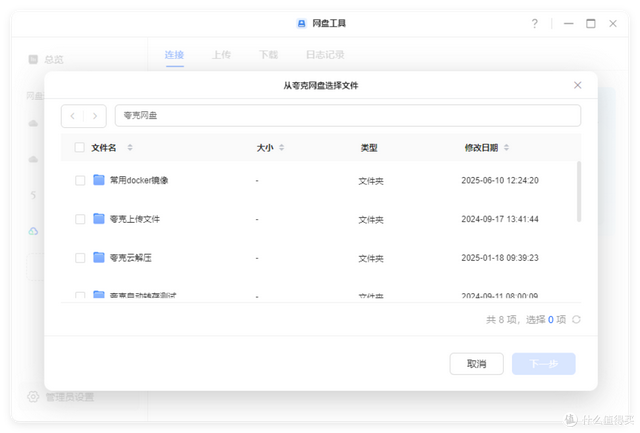Open 管理员设置 in the sidebar

pos(70,397)
